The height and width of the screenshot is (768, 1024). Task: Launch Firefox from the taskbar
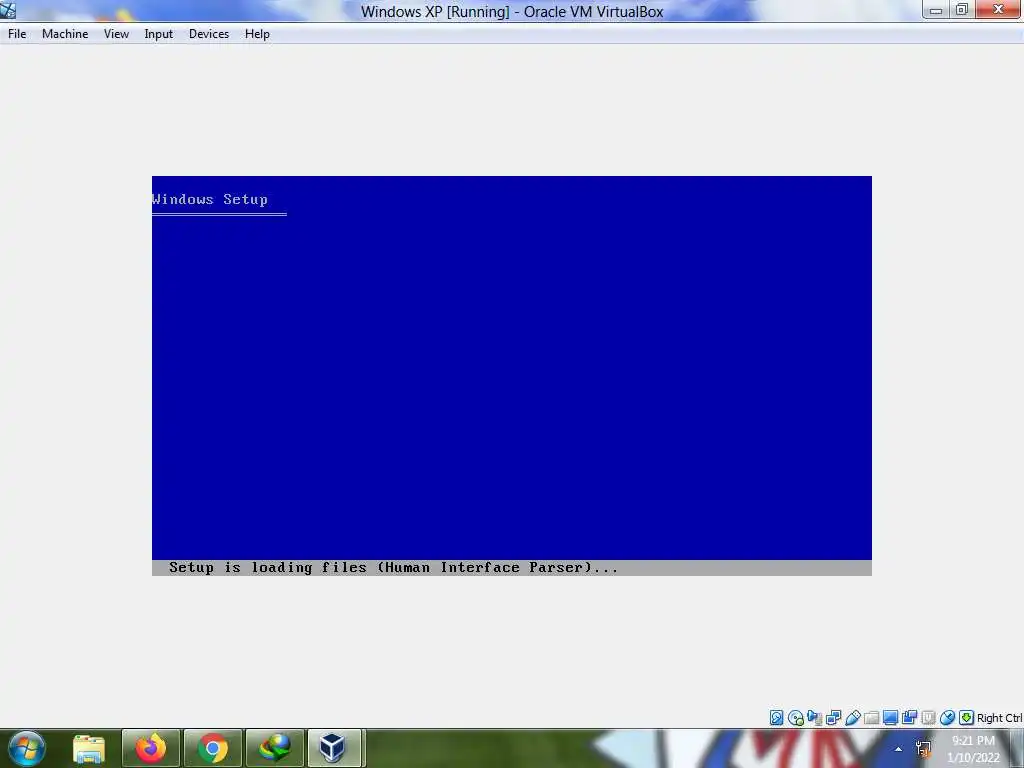click(150, 748)
